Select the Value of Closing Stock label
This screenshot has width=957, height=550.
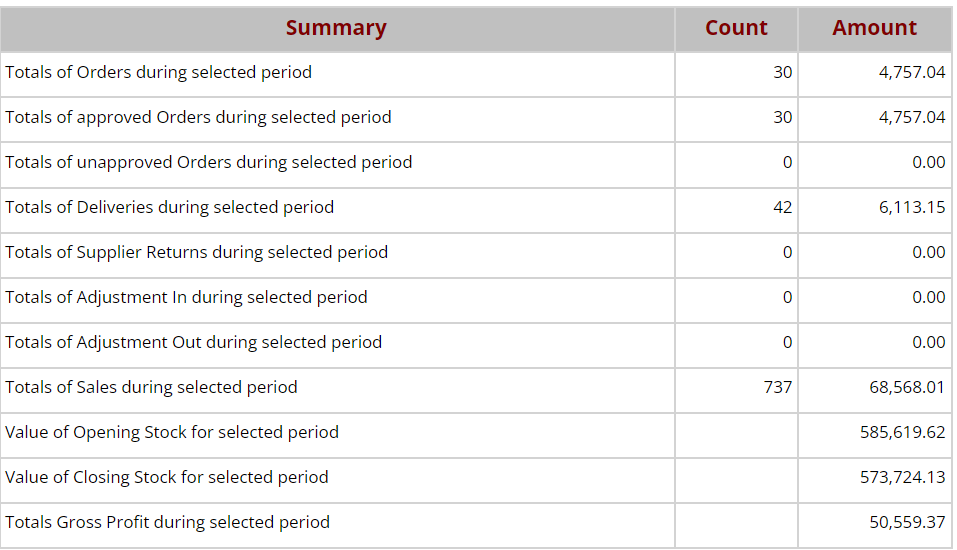point(167,477)
